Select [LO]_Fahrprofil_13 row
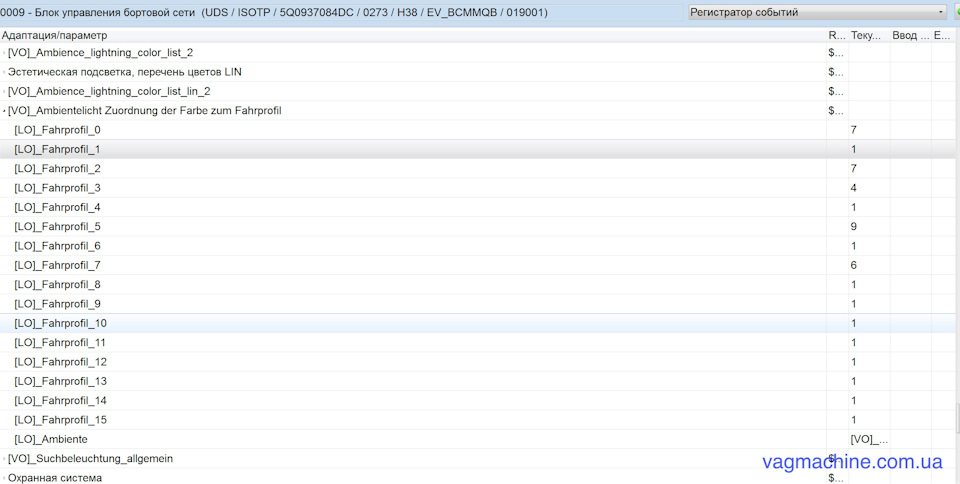The height and width of the screenshot is (484, 960). pos(478,381)
